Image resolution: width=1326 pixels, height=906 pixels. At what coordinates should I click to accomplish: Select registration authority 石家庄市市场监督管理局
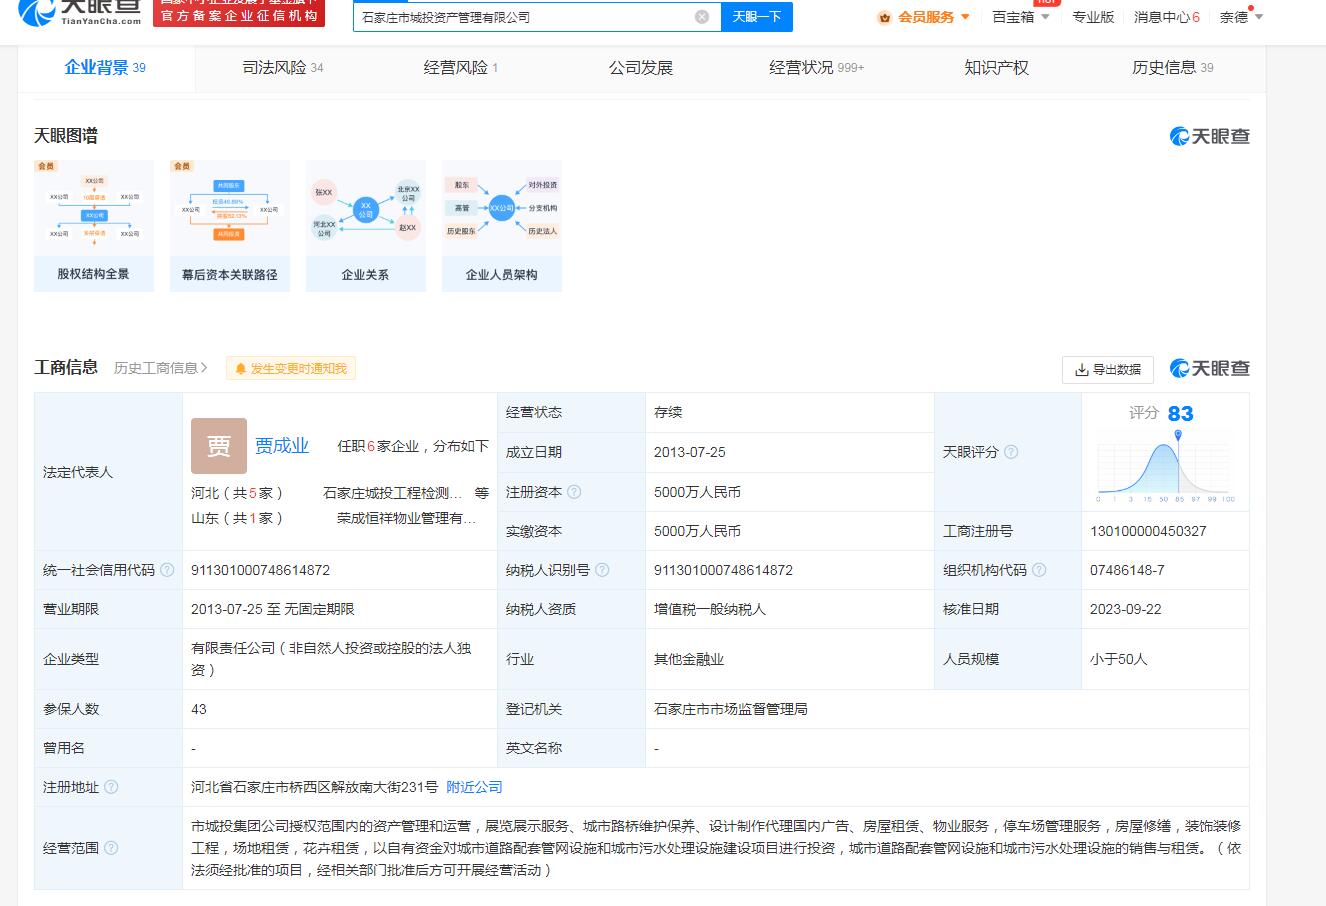731,709
